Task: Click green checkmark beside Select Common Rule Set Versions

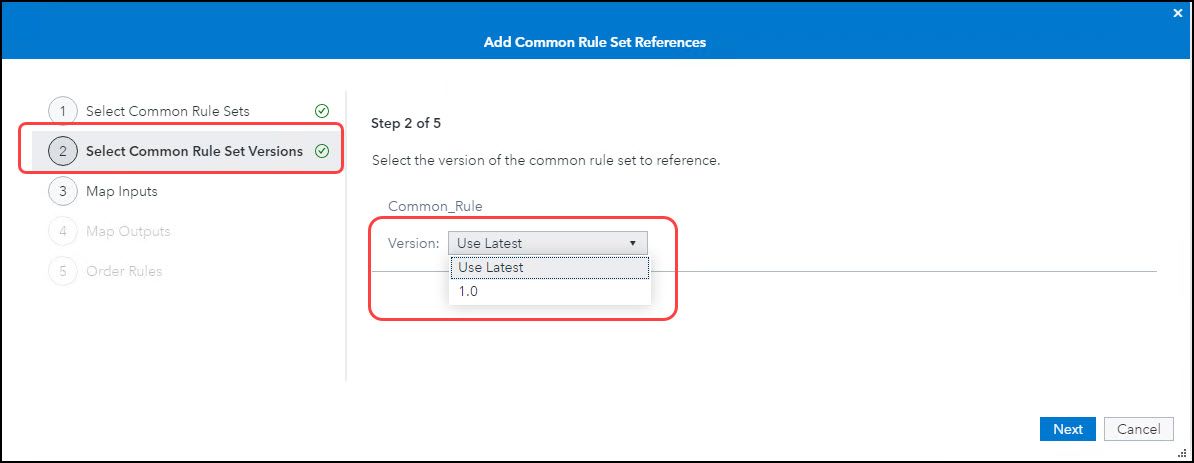Action: (322, 151)
